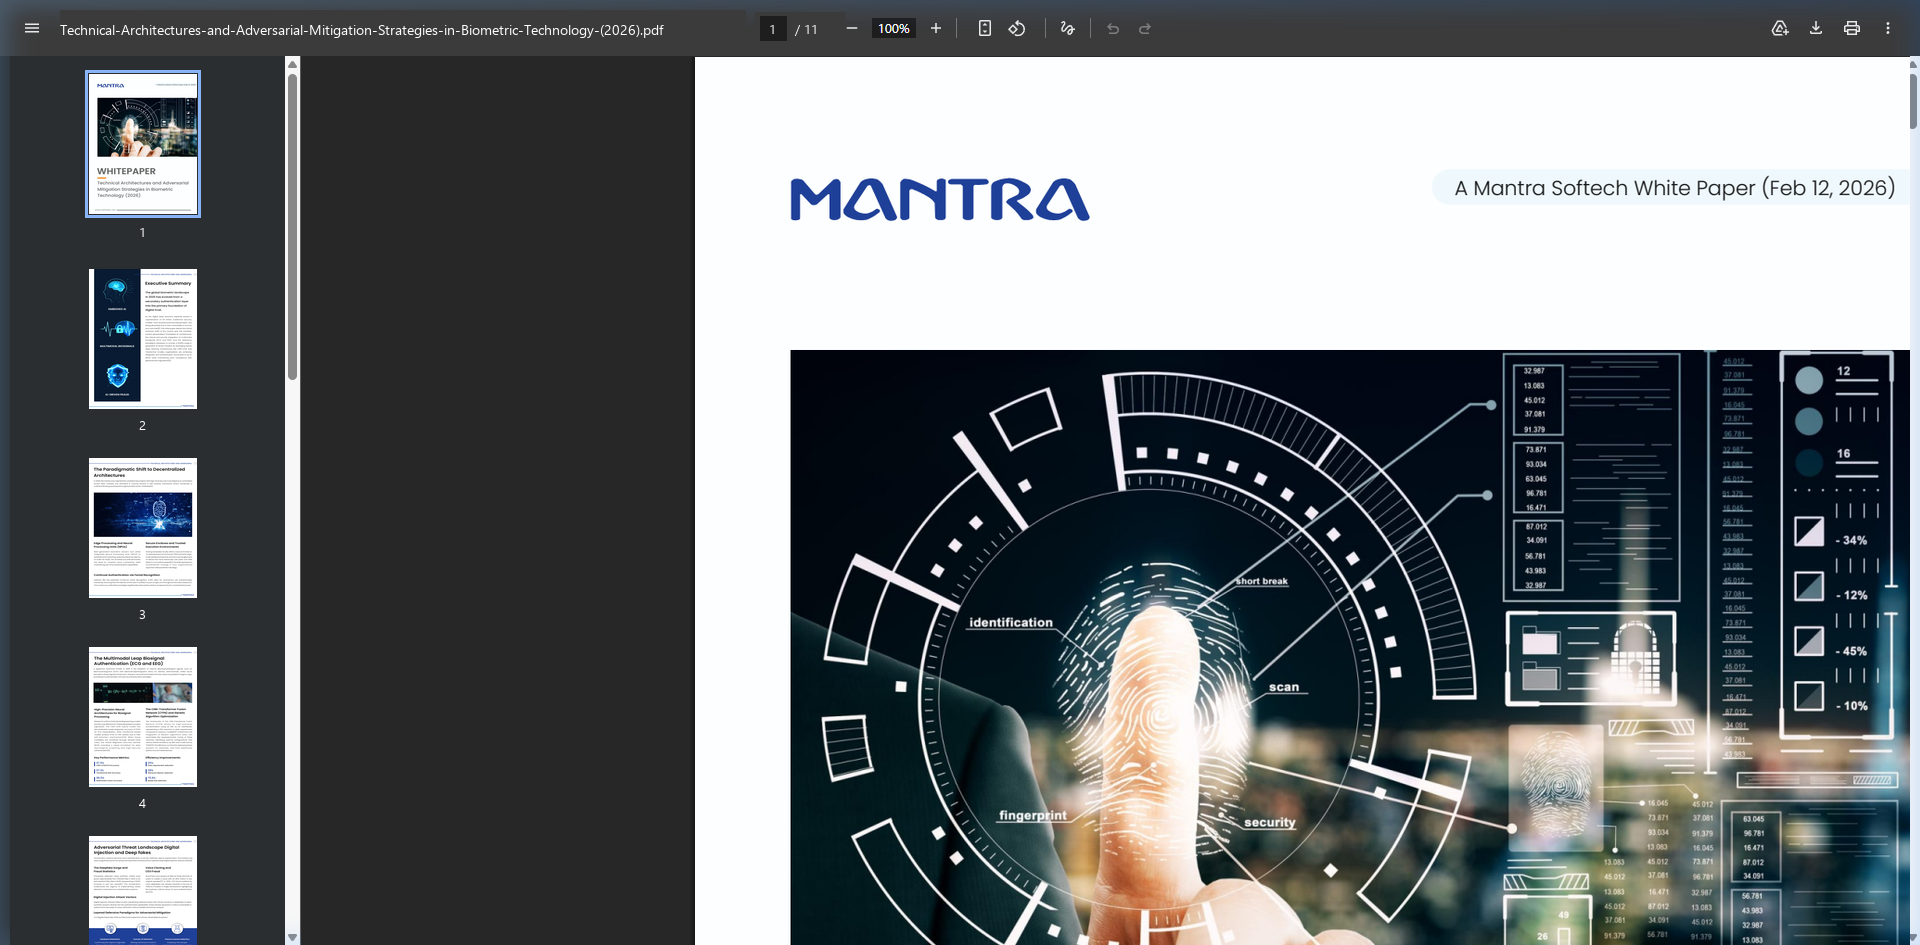Image resolution: width=1920 pixels, height=945 pixels.
Task: Select page 1 thumbnail
Action: point(143,144)
